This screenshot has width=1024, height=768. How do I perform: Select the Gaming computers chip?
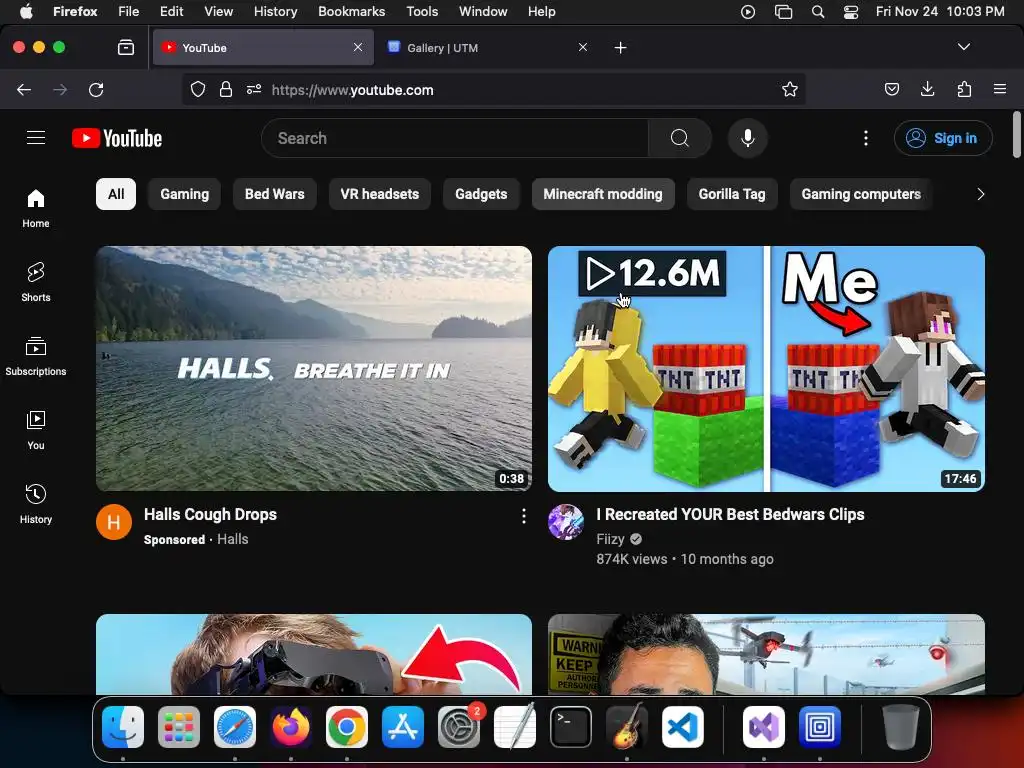coord(861,194)
